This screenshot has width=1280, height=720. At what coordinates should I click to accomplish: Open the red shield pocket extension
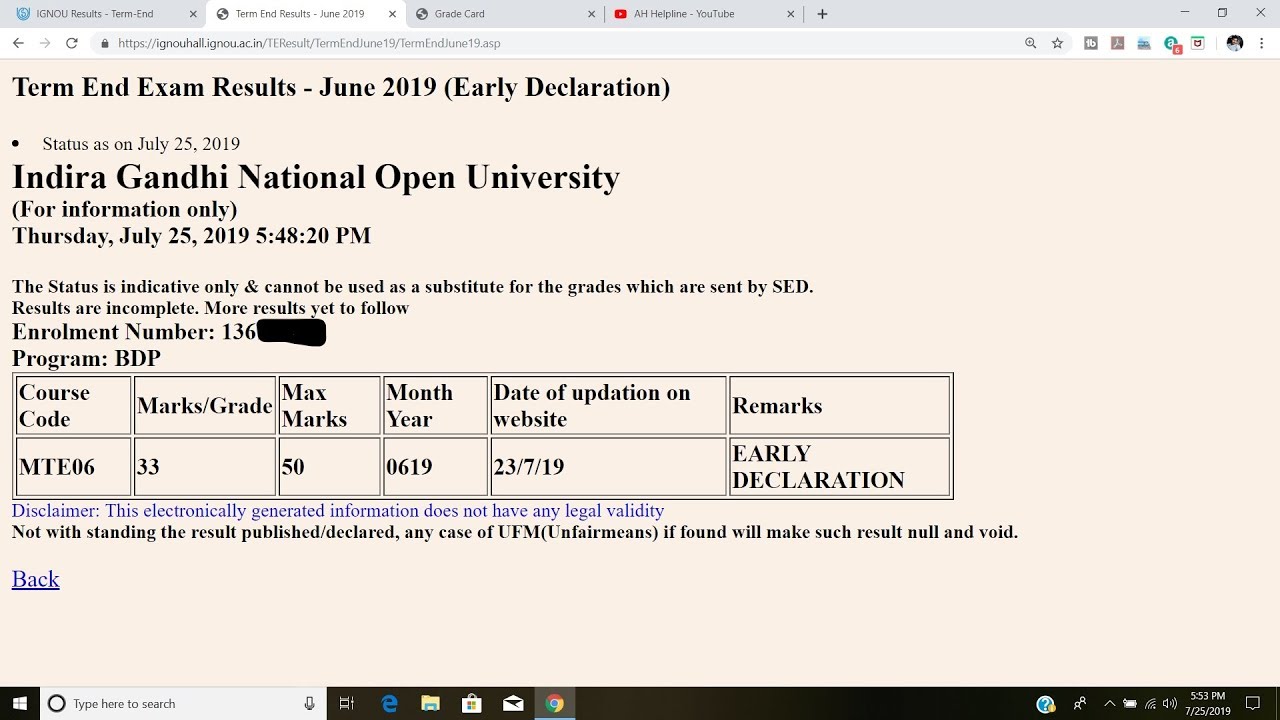(x=1198, y=43)
